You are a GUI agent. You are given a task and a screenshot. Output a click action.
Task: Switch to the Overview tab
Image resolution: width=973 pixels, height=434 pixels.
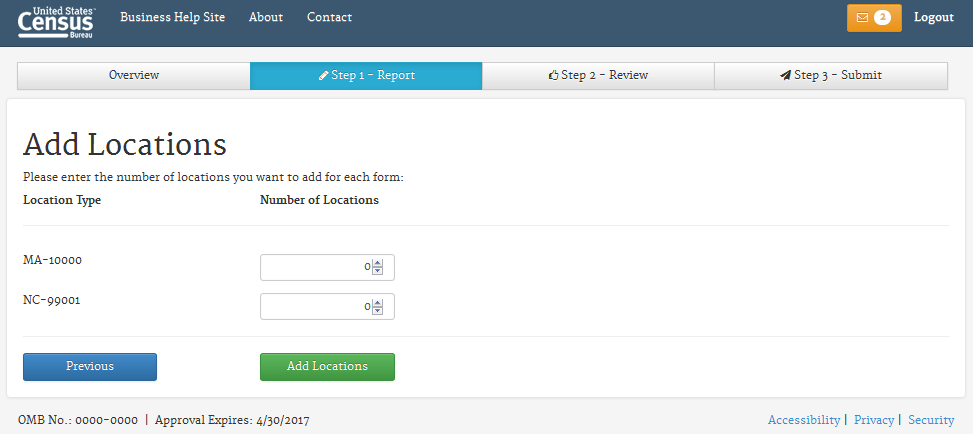click(134, 76)
